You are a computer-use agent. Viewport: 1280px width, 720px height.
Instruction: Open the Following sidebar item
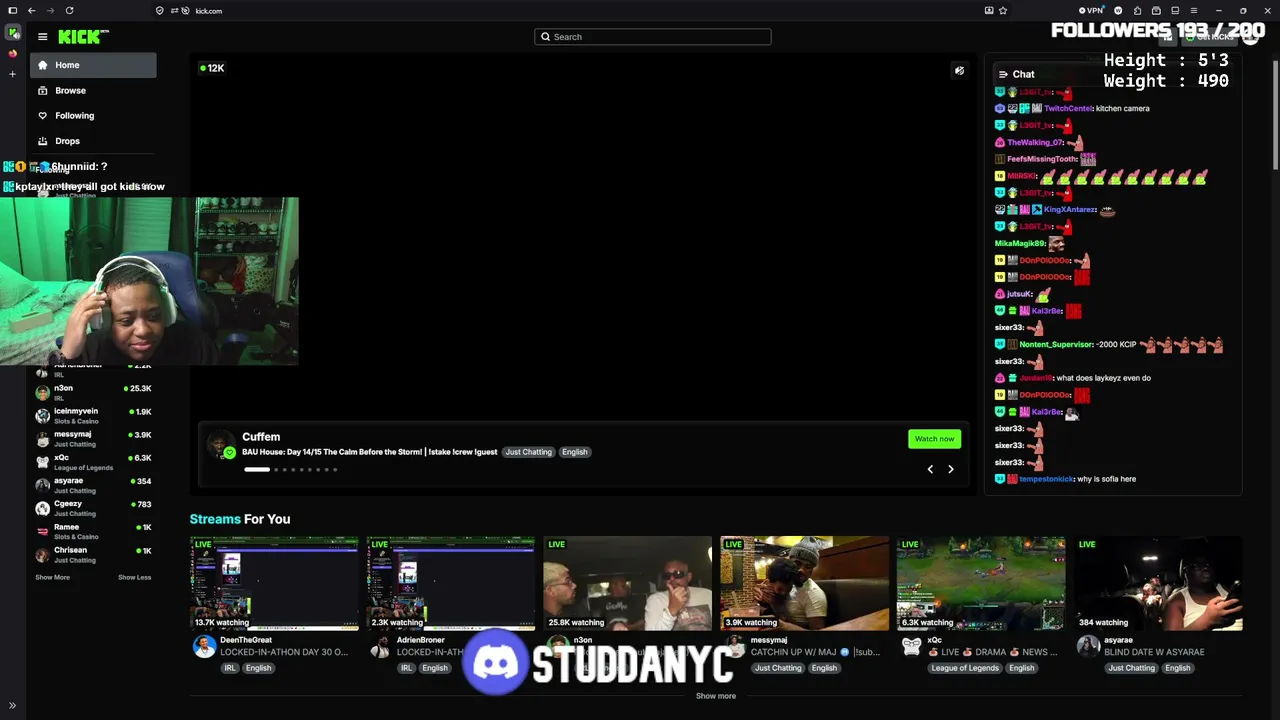point(93,115)
